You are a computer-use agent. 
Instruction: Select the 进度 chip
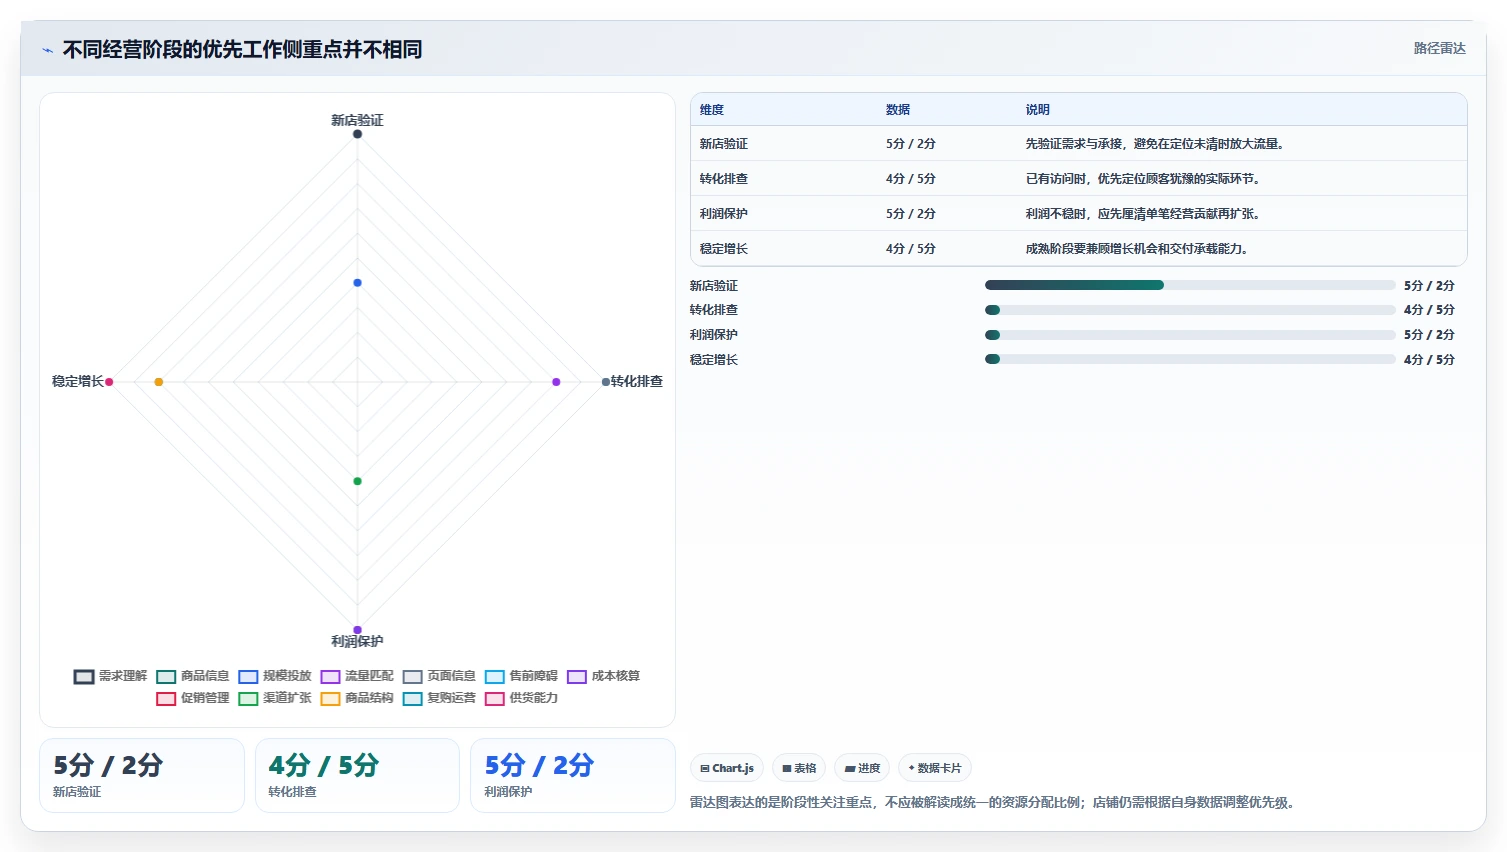pos(862,768)
